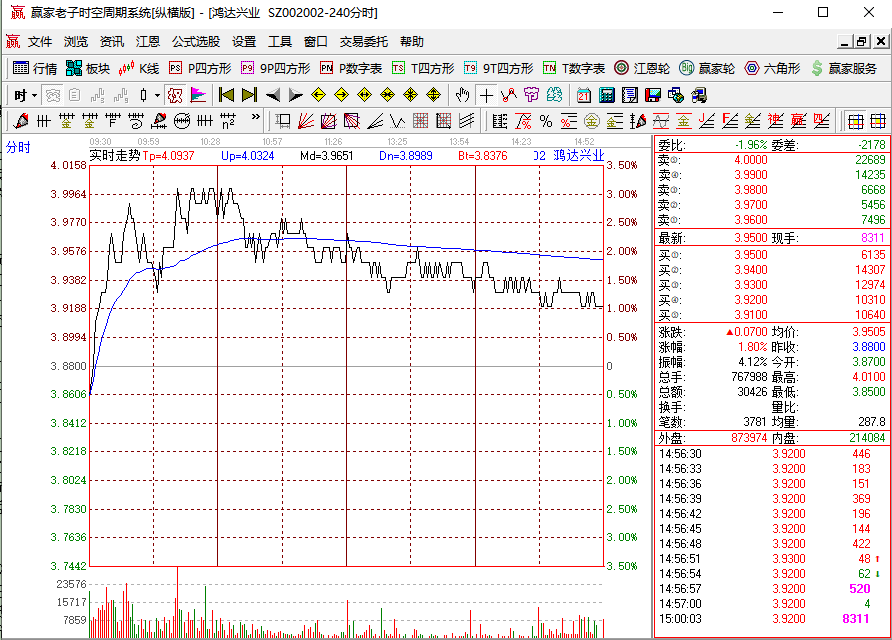
Task: Jump to the first bar
Action: coord(226,95)
